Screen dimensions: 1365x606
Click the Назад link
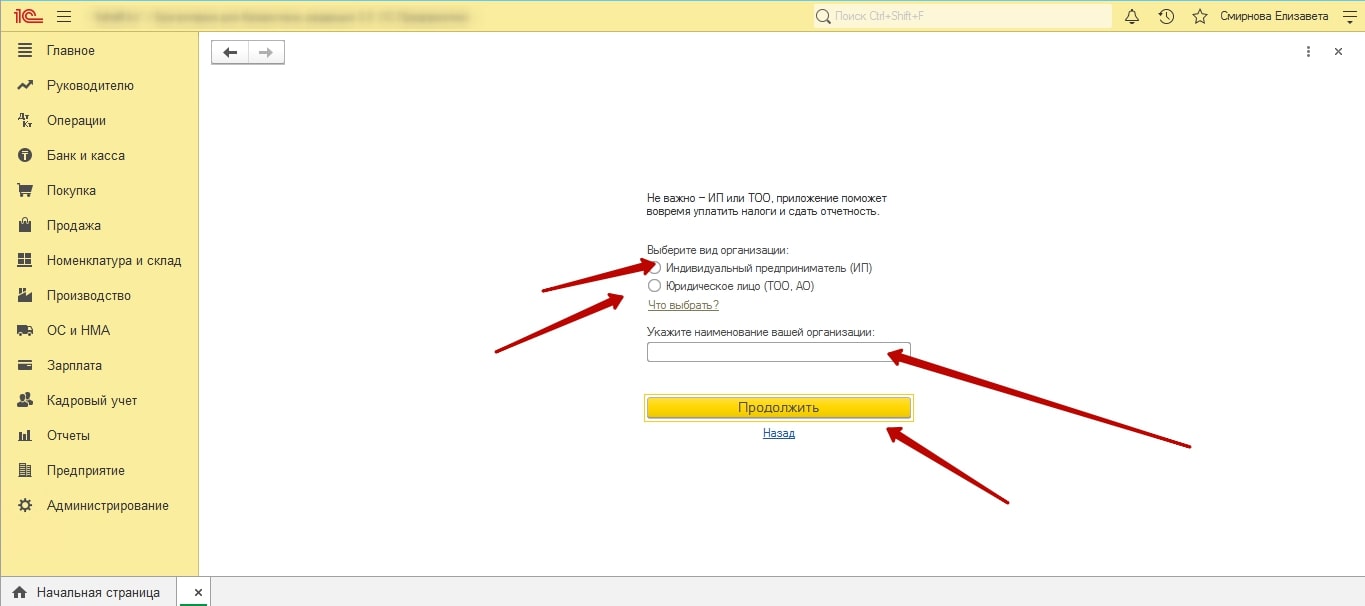pyautogui.click(x=778, y=433)
